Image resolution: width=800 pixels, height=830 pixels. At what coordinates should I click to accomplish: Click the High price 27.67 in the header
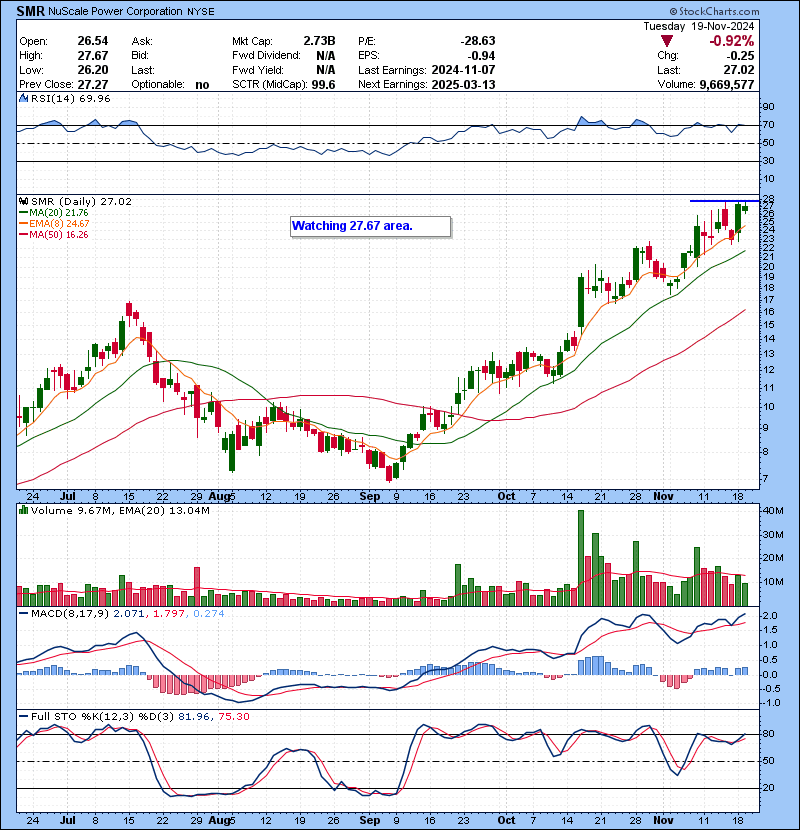pyautogui.click(x=93, y=56)
